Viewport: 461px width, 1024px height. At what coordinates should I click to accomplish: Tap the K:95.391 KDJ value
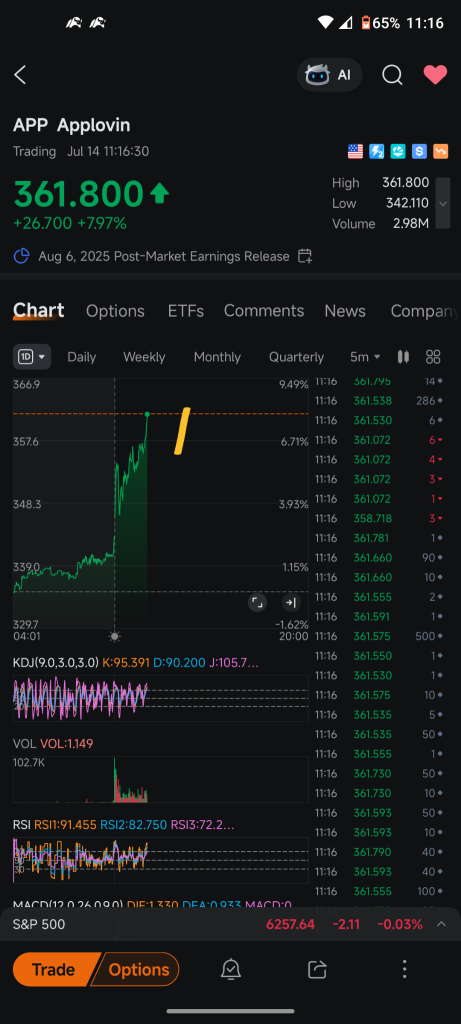point(125,663)
